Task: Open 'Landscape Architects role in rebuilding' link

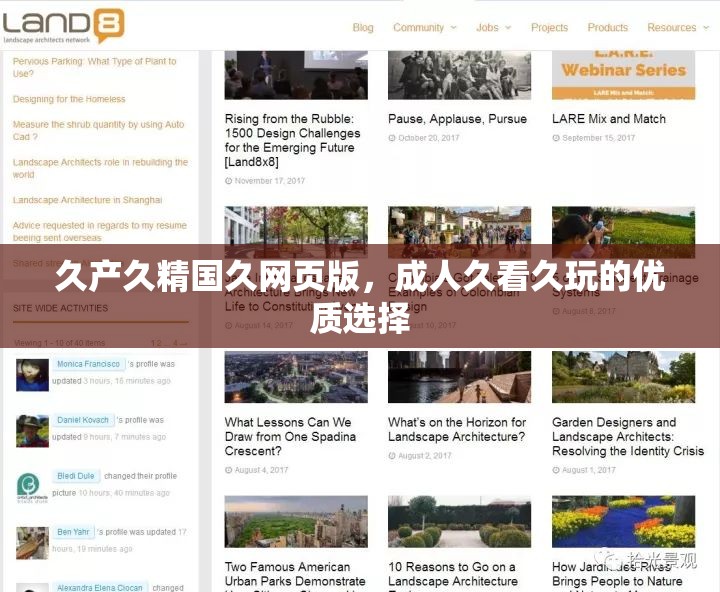Action: (x=100, y=168)
